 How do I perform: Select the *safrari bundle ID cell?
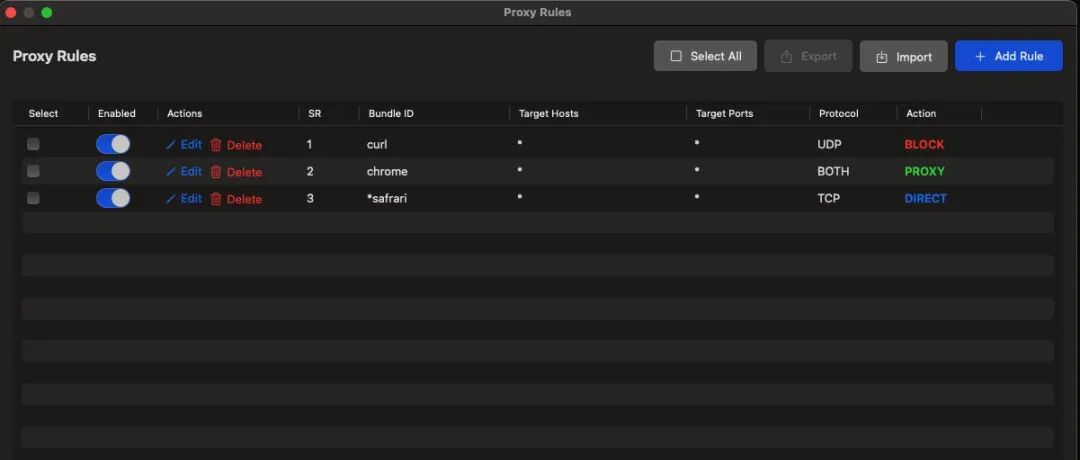[x=386, y=198]
